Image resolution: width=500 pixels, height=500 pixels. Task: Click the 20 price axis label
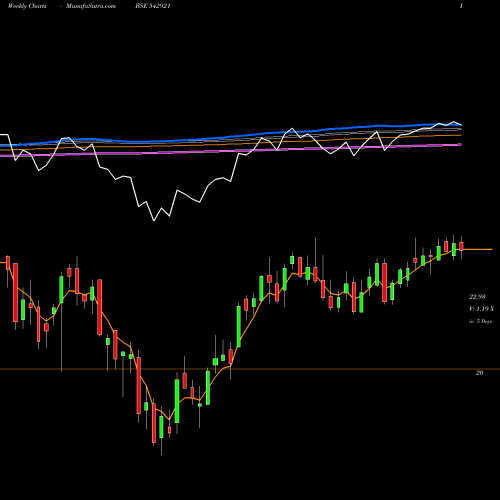tap(479, 373)
